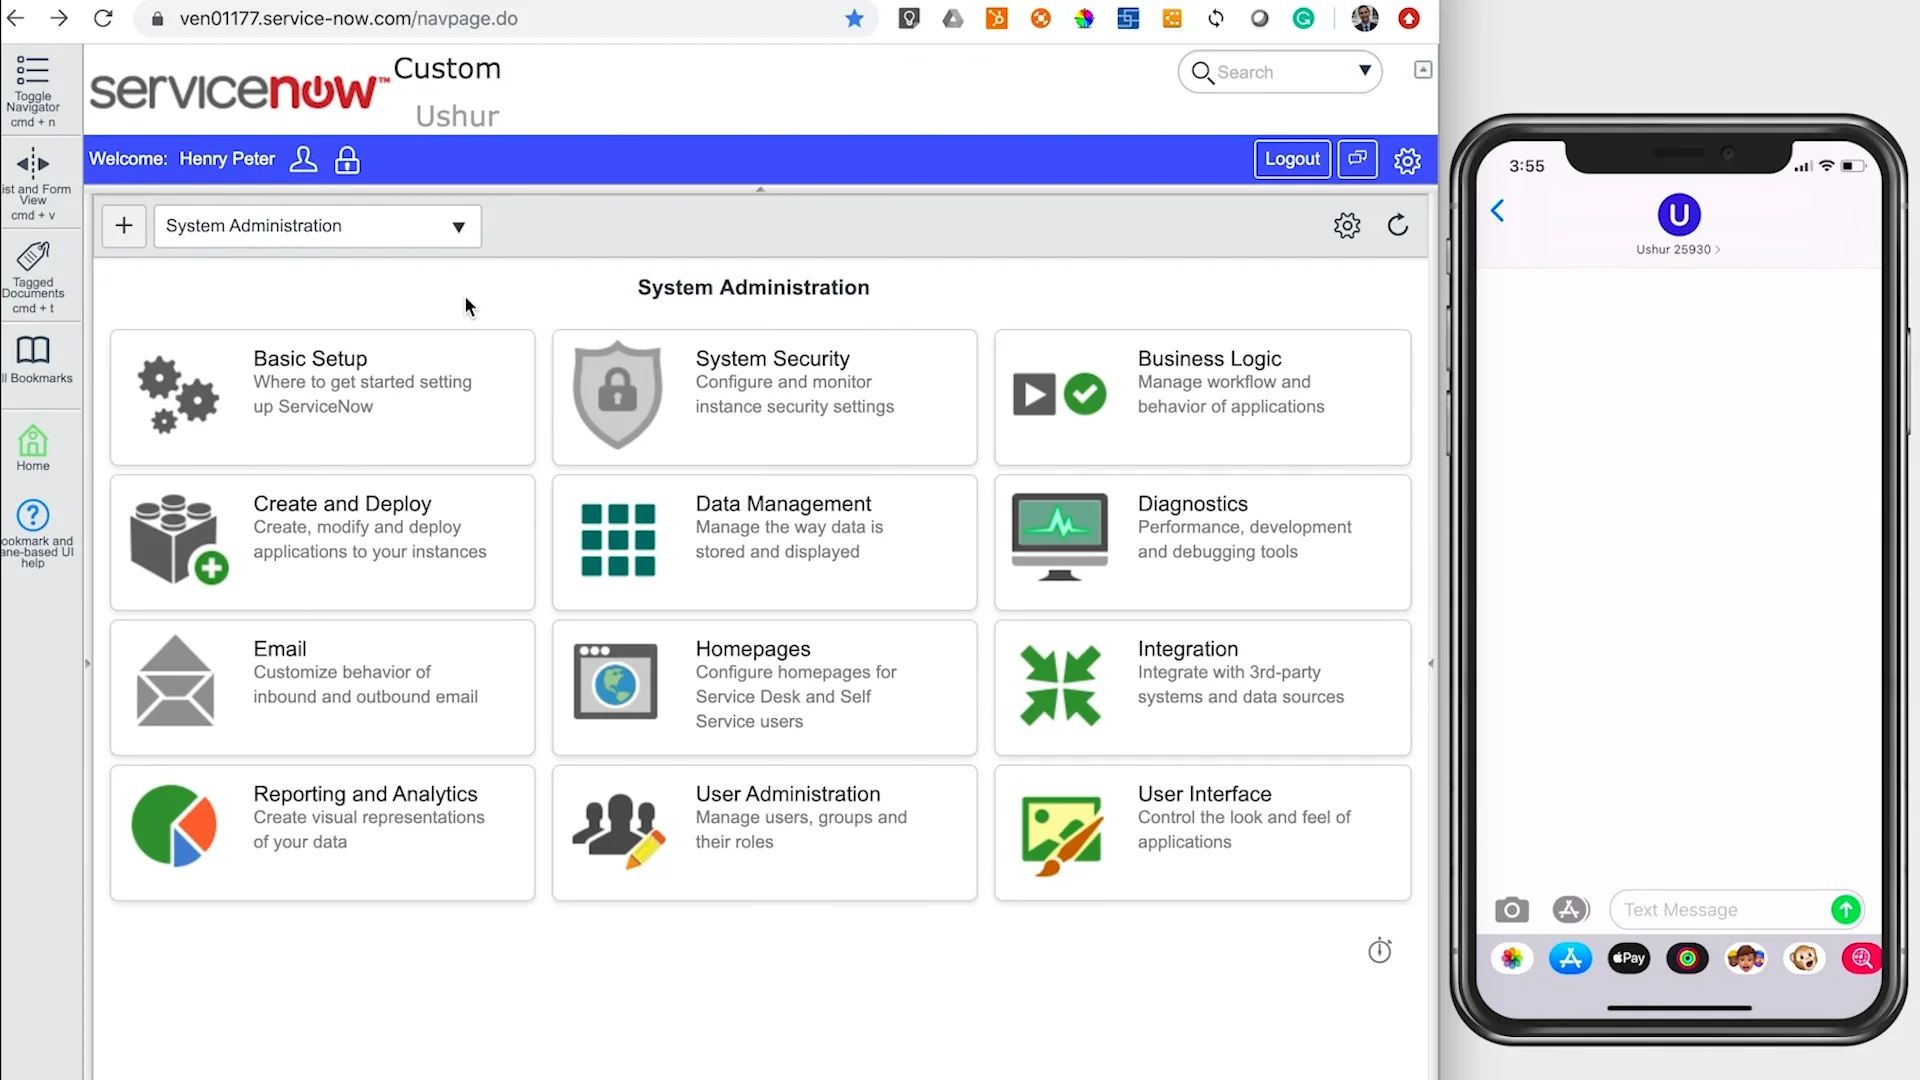This screenshot has height=1080, width=1920.
Task: Click the user profile icon beside Henry Peter
Action: [x=303, y=159]
